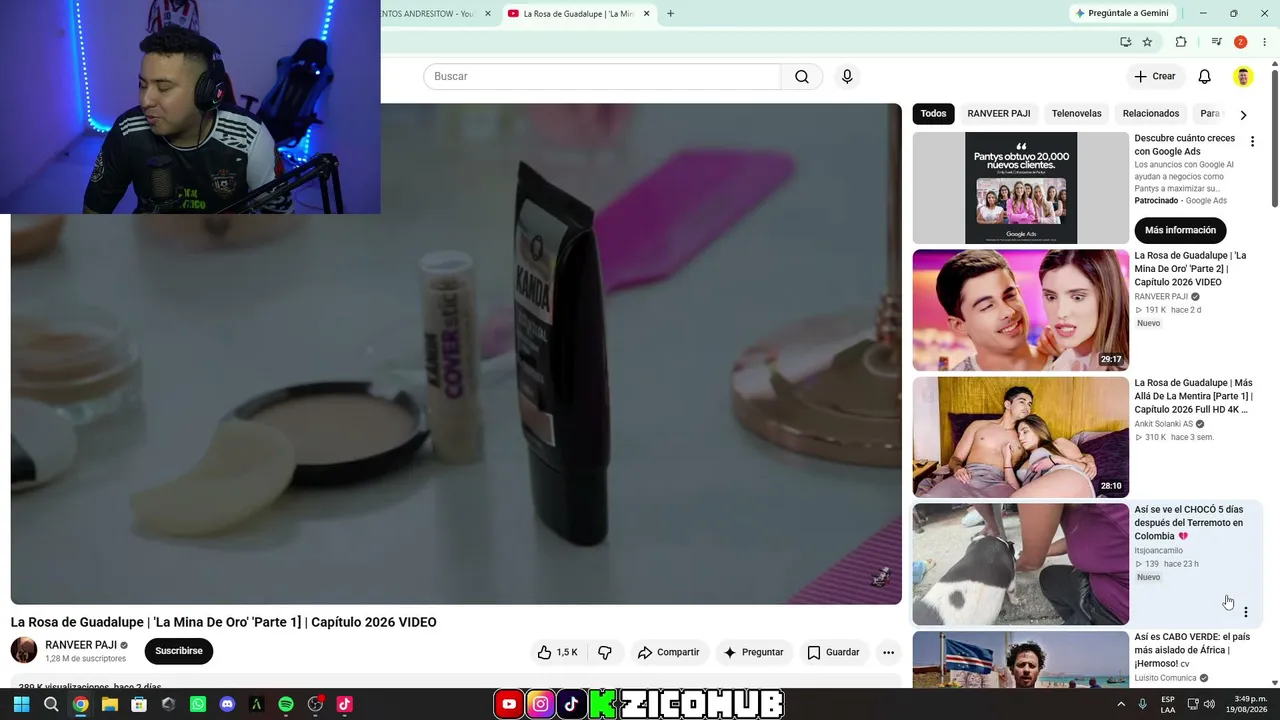Screen dimensions: 1280x720
Task: Click the install app icon in the address bar
Action: [1126, 42]
